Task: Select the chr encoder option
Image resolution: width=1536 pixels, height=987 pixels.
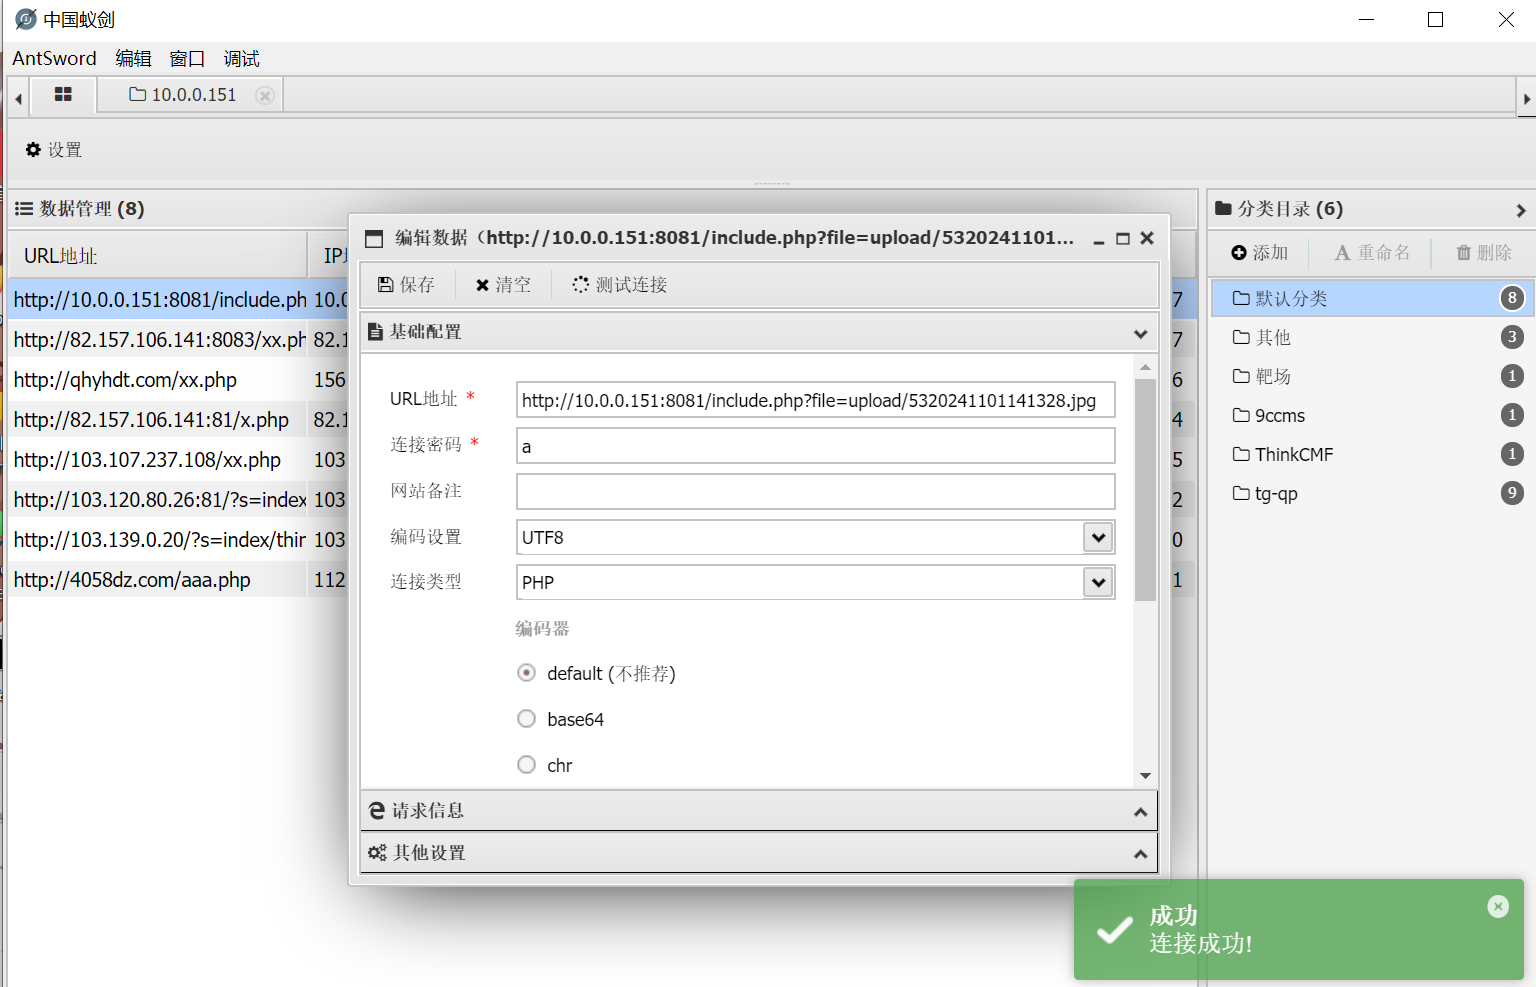Action: (527, 765)
